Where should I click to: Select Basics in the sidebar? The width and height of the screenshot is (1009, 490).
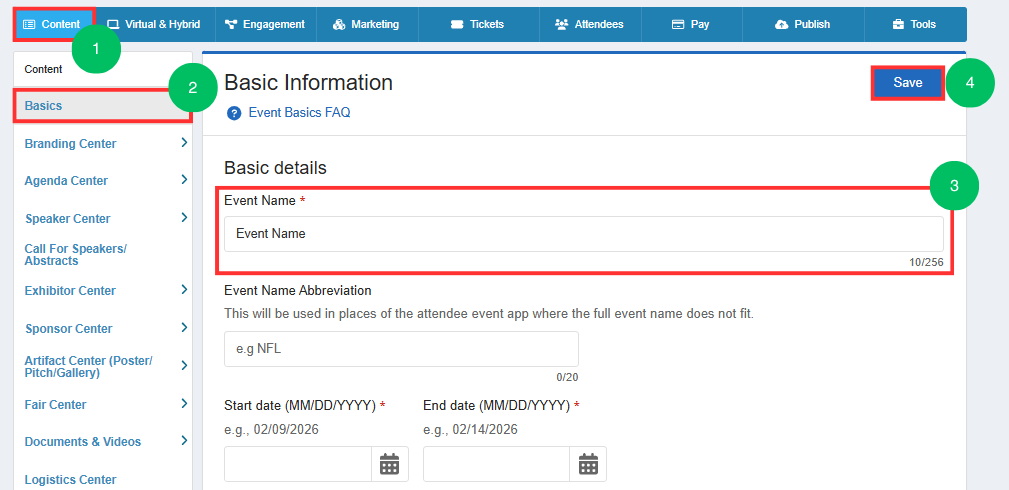coord(103,106)
